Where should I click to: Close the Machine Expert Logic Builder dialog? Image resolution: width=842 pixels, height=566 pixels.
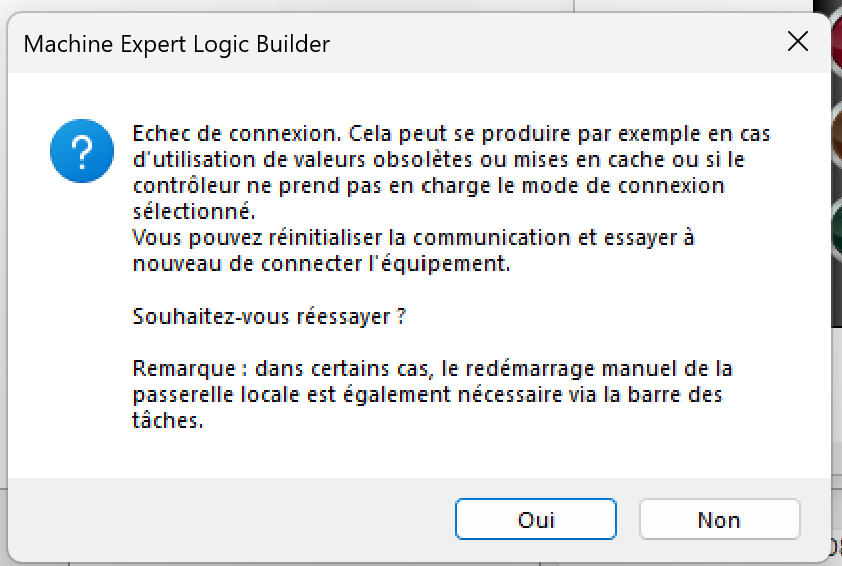[797, 42]
